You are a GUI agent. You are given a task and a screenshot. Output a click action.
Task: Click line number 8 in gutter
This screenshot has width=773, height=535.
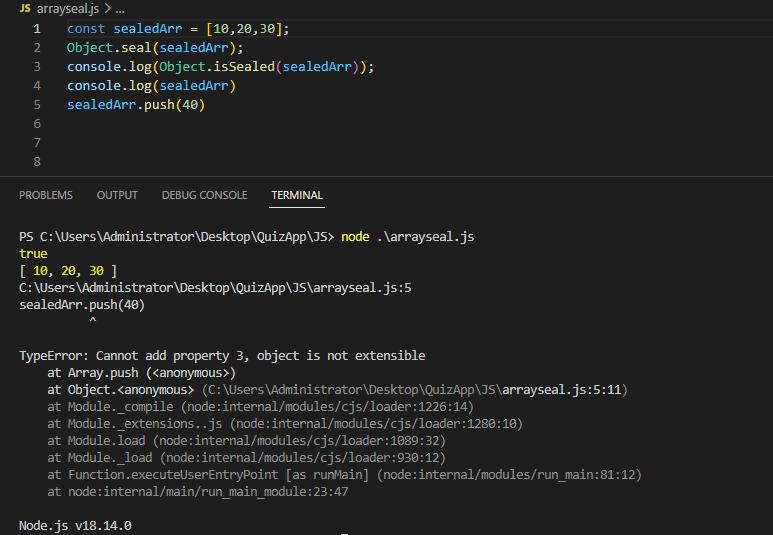tap(37, 162)
